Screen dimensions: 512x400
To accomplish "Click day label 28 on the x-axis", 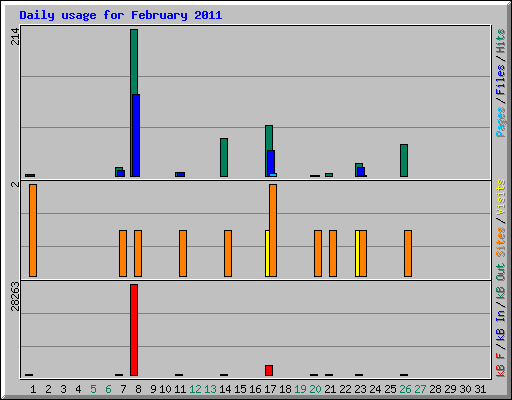I will click(x=435, y=389).
